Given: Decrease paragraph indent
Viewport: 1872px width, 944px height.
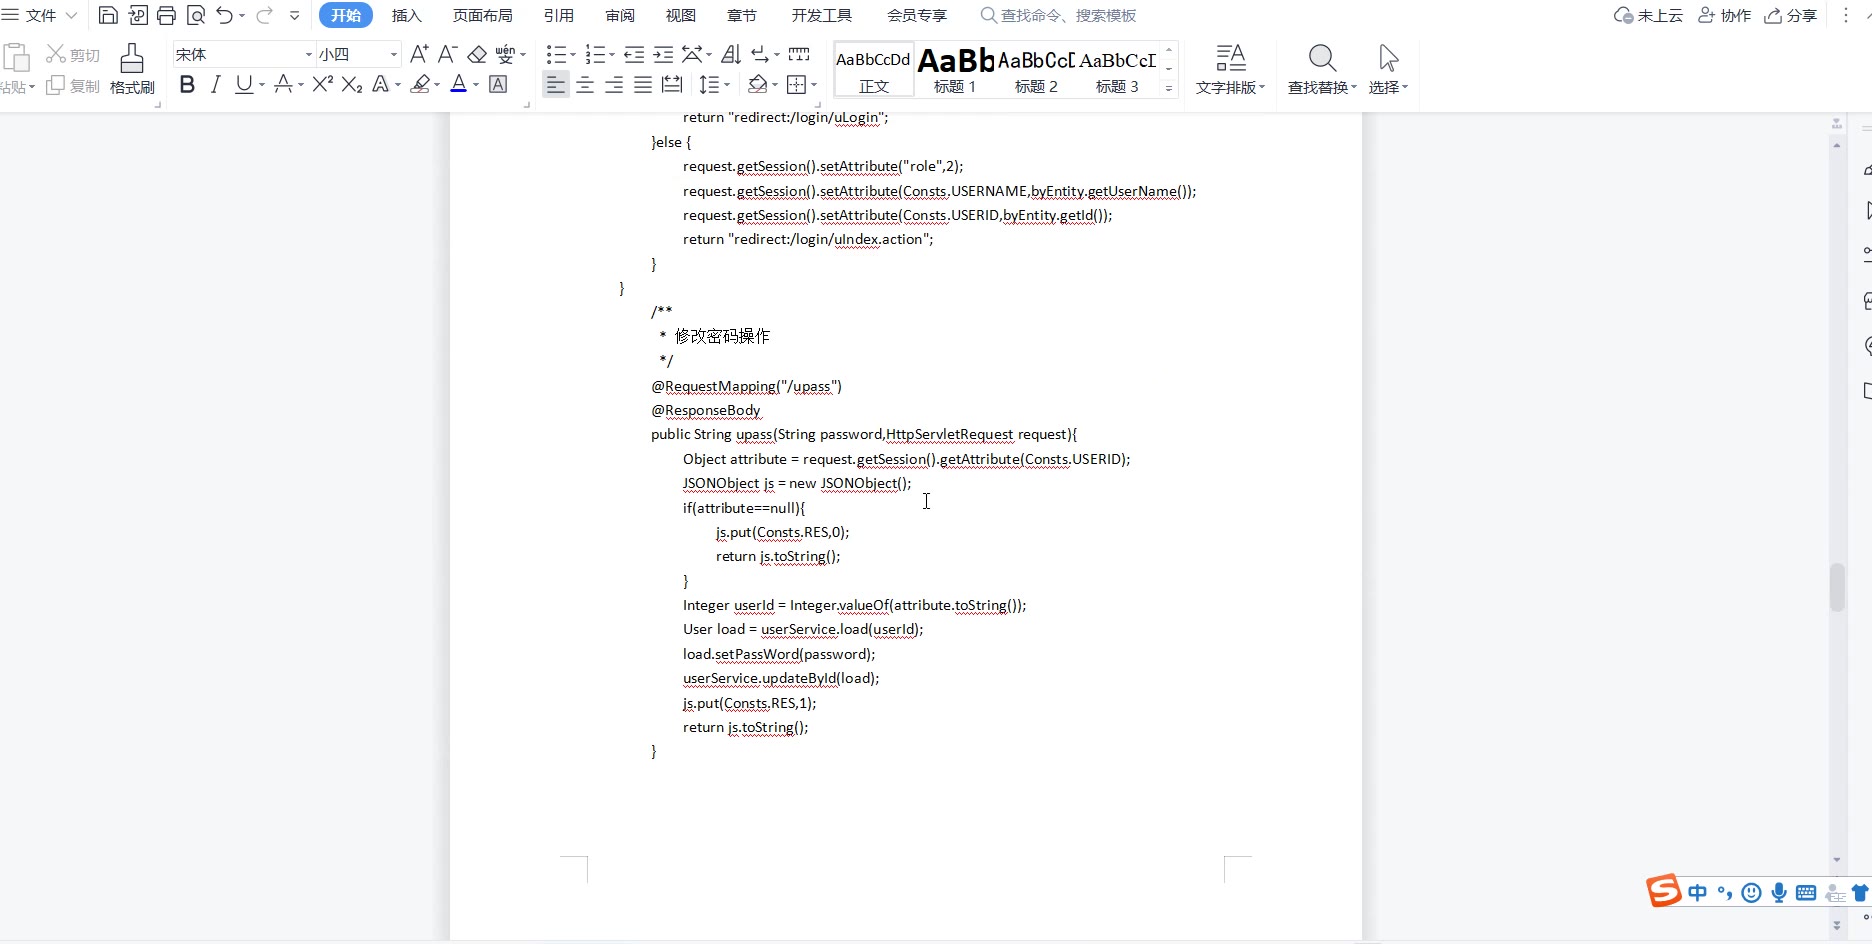Looking at the screenshot, I should click(x=634, y=54).
